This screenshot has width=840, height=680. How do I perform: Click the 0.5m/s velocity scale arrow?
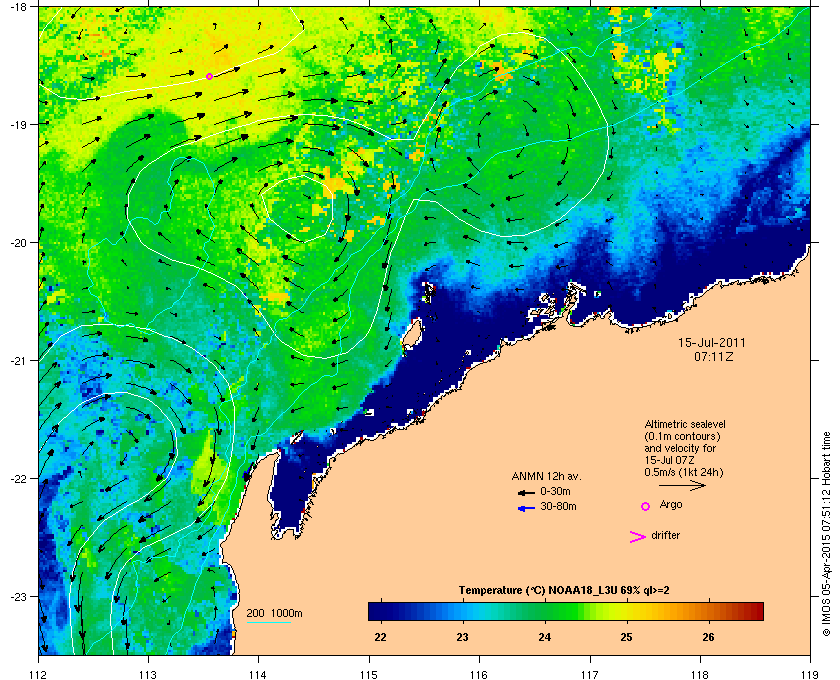click(682, 486)
